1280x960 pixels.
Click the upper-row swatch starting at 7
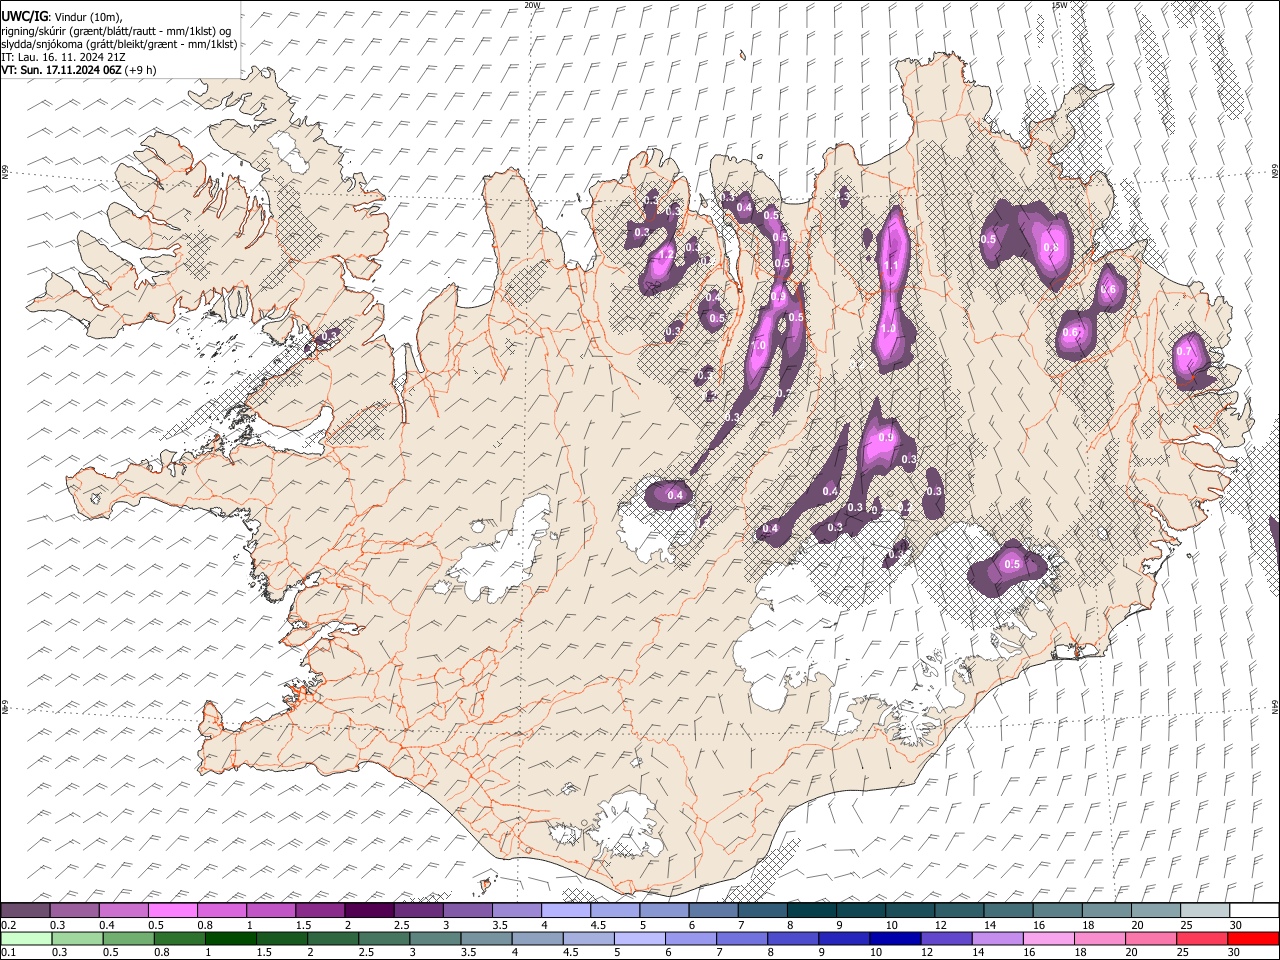pos(761,910)
